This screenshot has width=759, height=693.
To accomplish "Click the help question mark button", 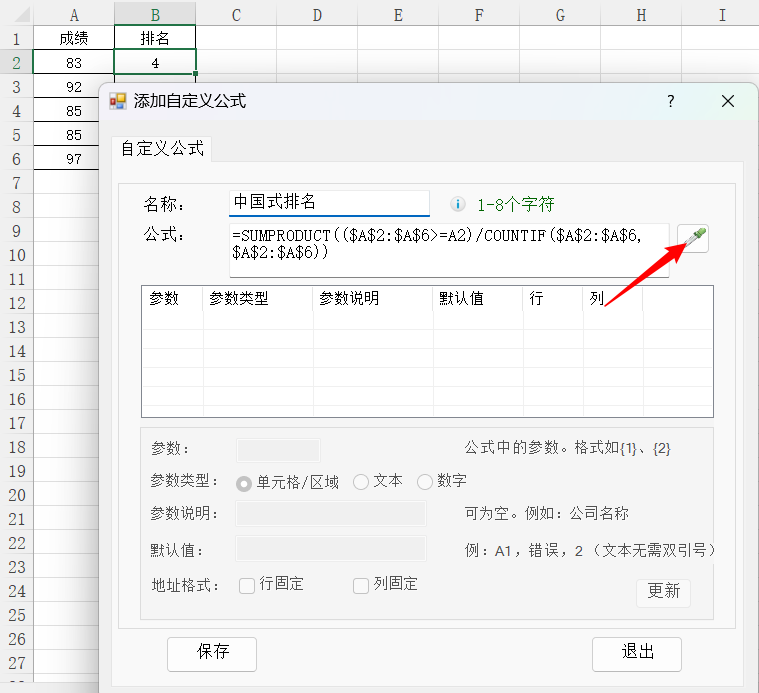I will (671, 101).
